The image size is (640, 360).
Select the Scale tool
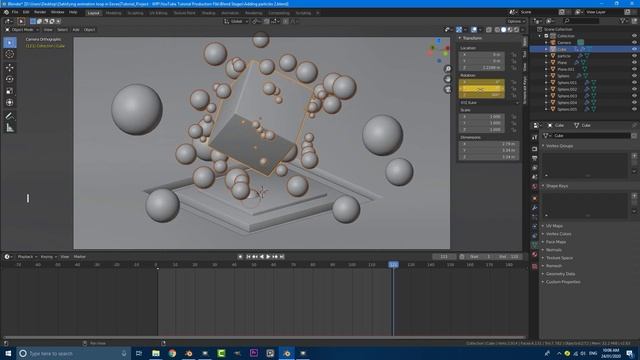[x=10, y=91]
